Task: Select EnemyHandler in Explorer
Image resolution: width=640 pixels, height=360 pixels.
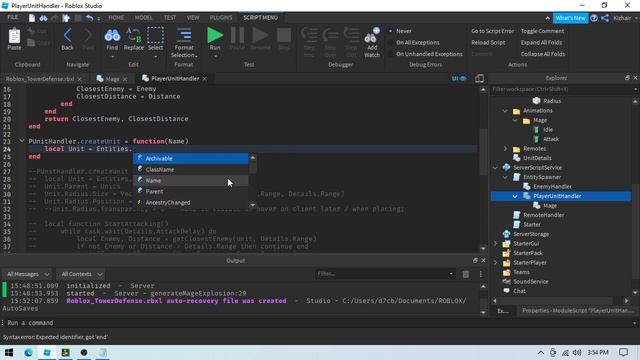Action: click(552, 187)
